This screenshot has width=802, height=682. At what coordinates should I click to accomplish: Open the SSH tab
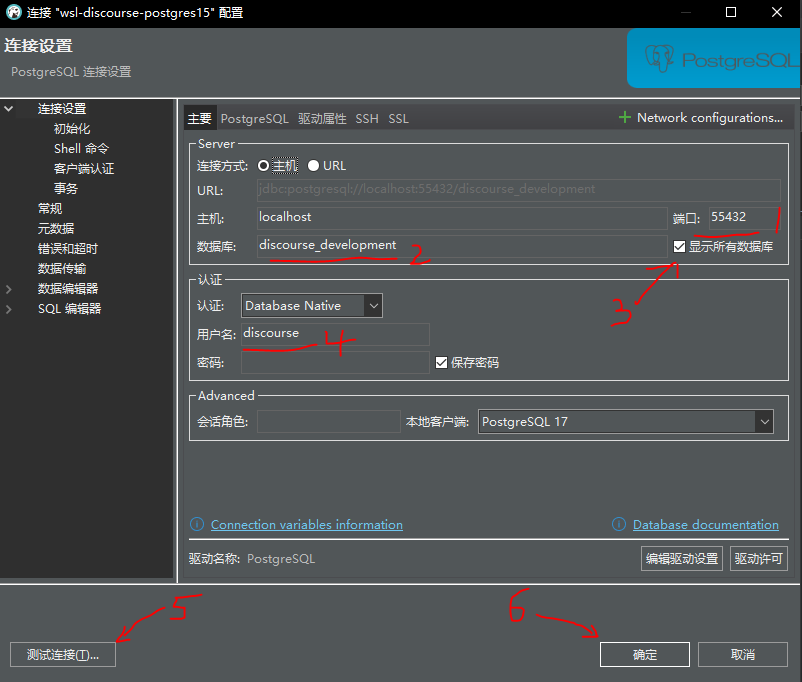coord(367,119)
